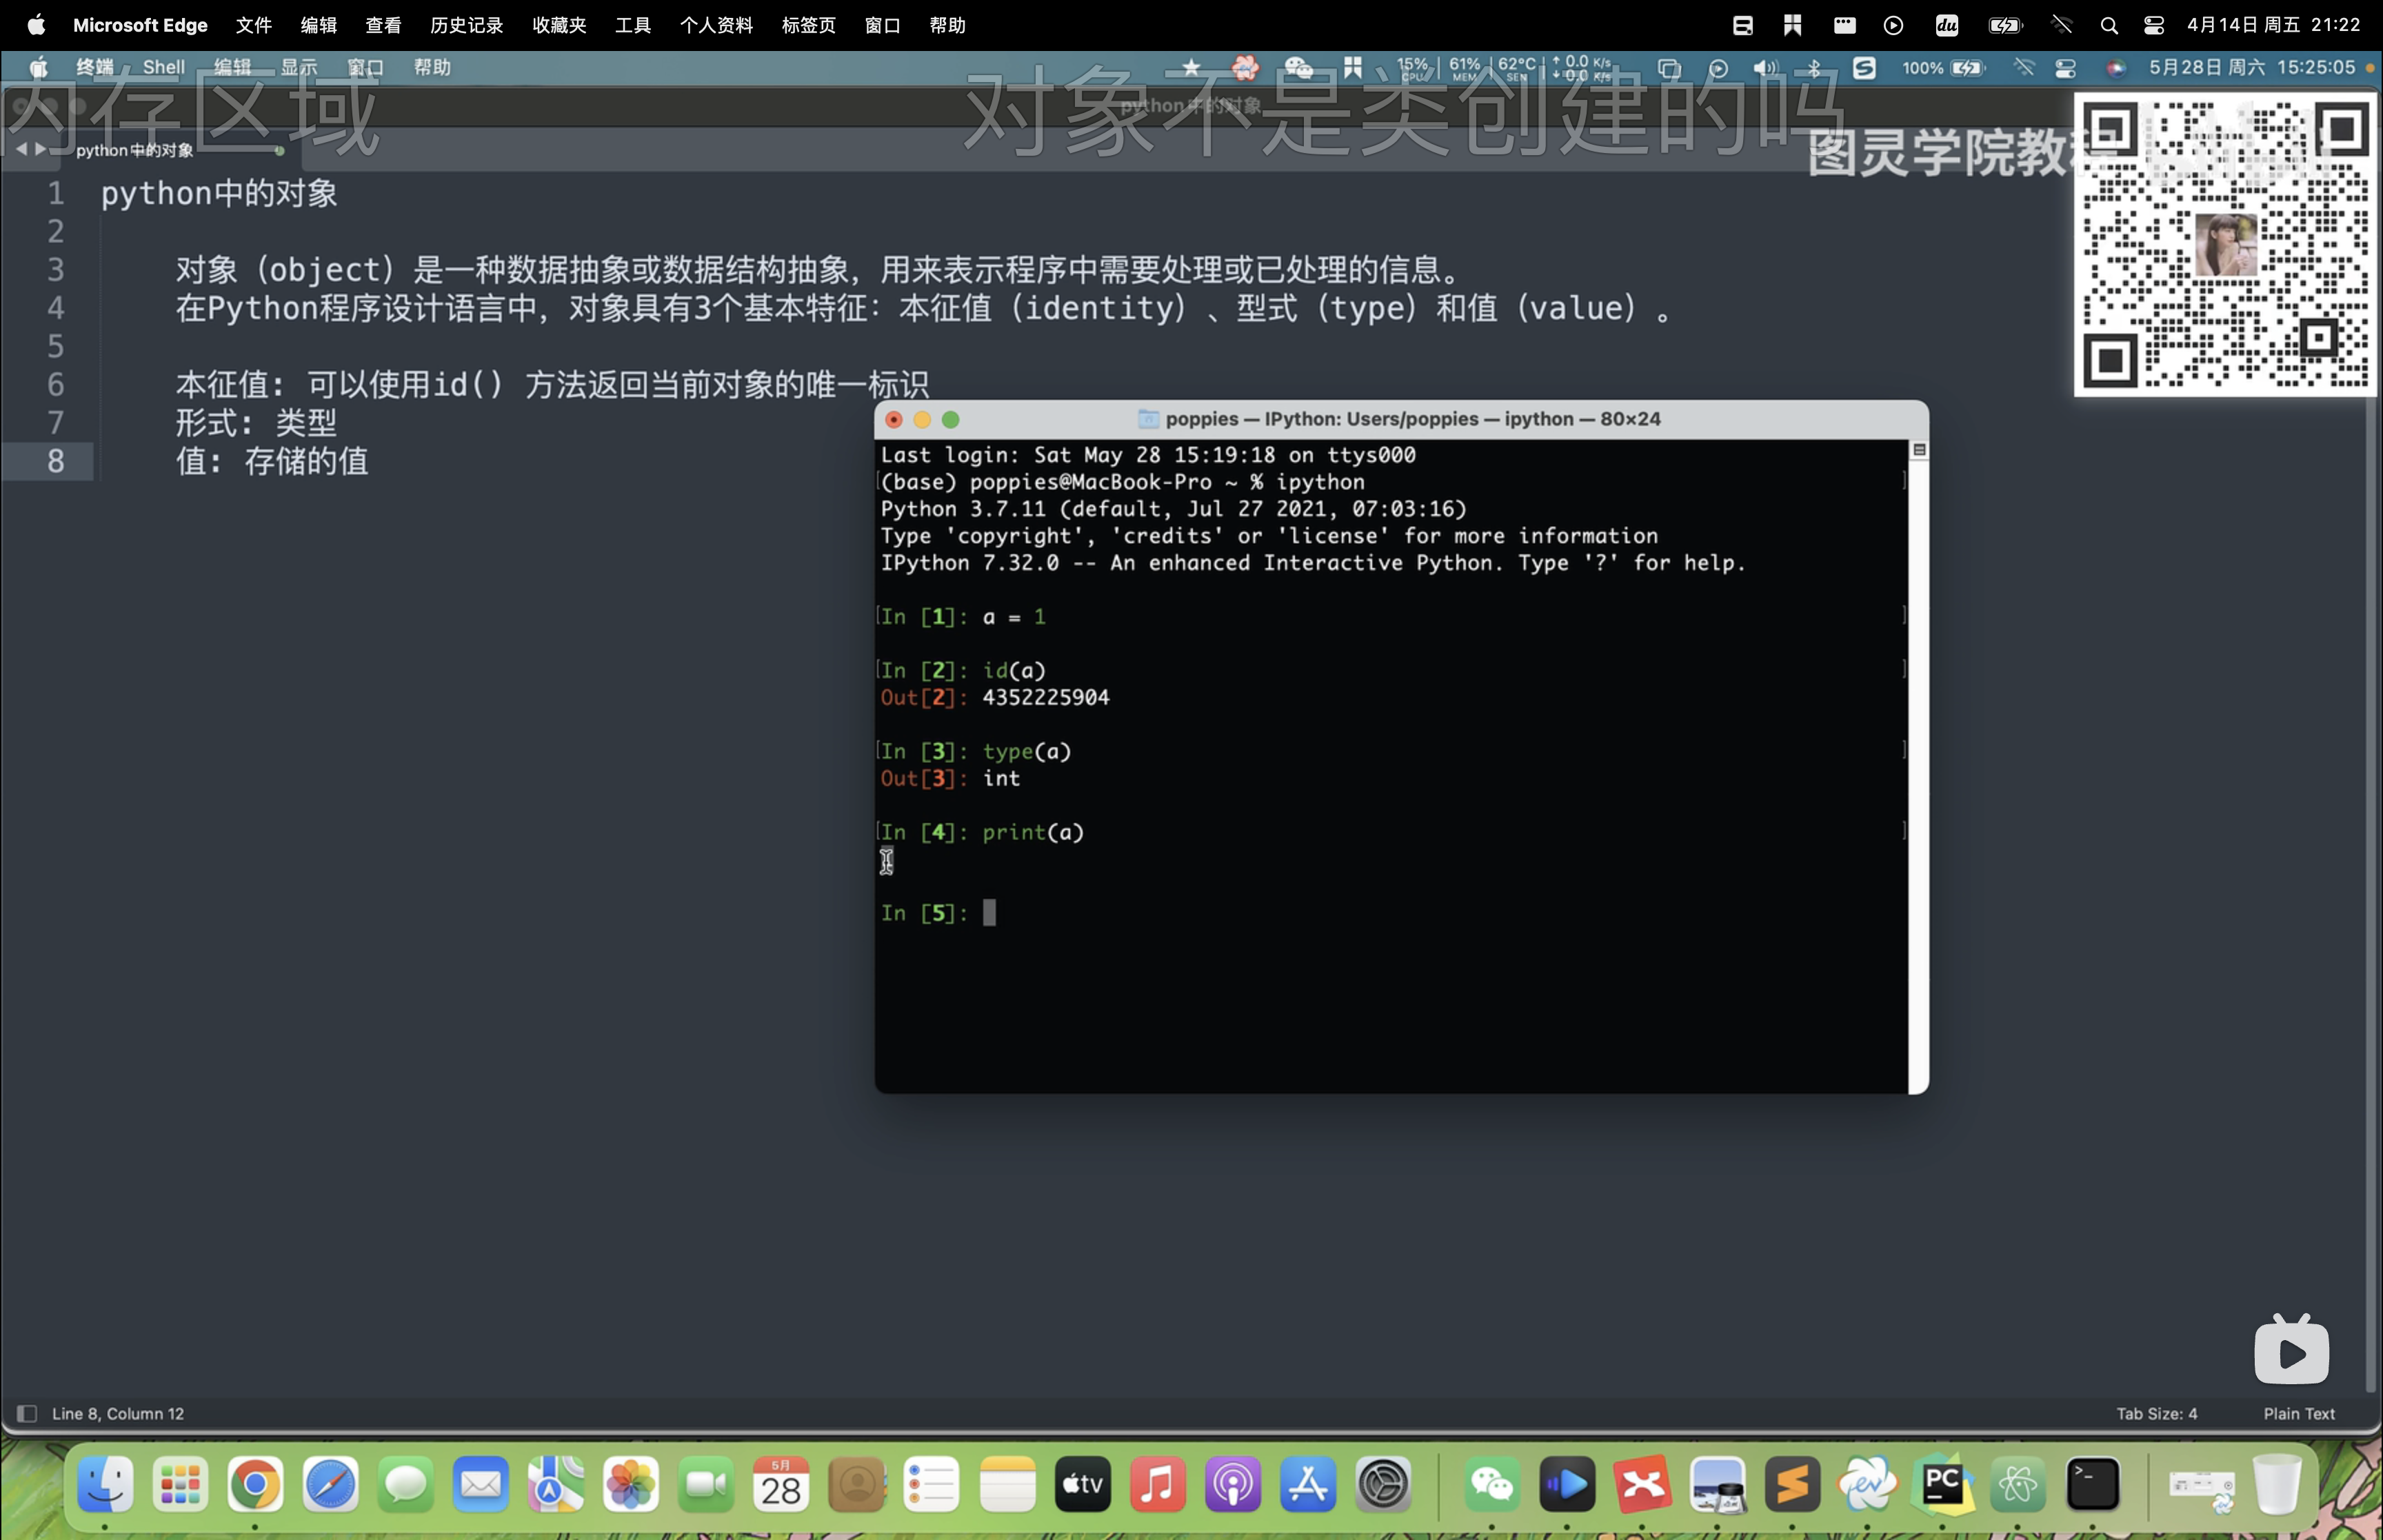
Task: Click the previous-tab arrow in Sublime Text
Action: tap(21, 149)
